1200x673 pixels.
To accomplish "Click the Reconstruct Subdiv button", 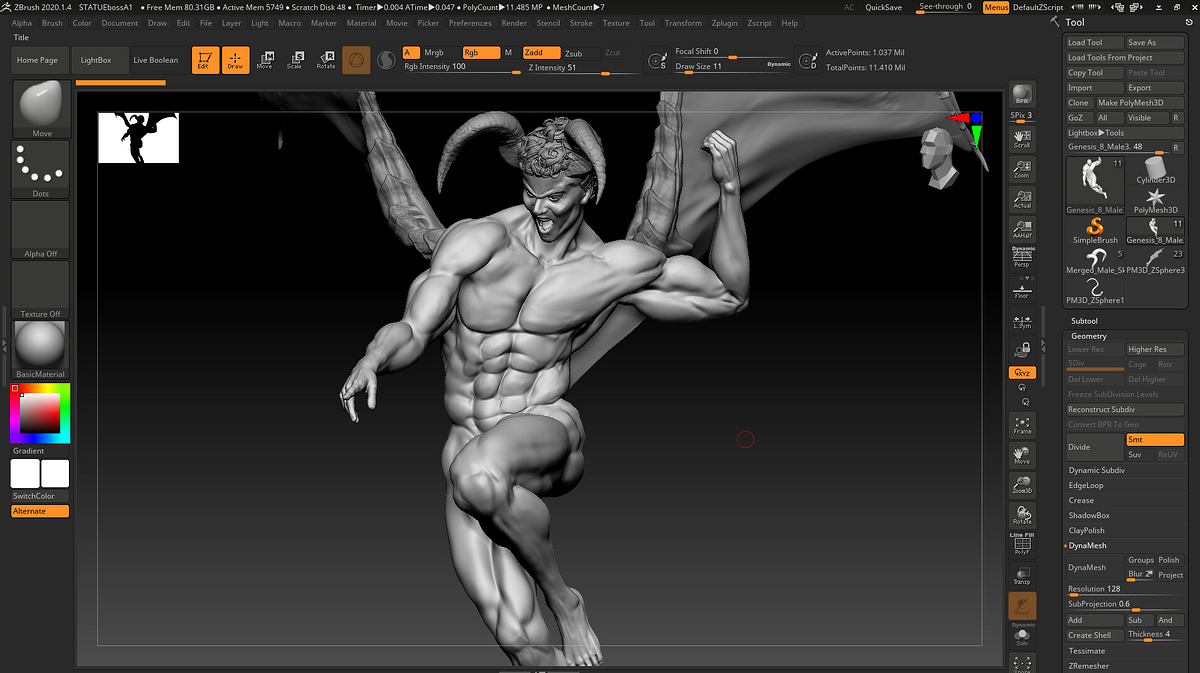I will pos(1125,410).
